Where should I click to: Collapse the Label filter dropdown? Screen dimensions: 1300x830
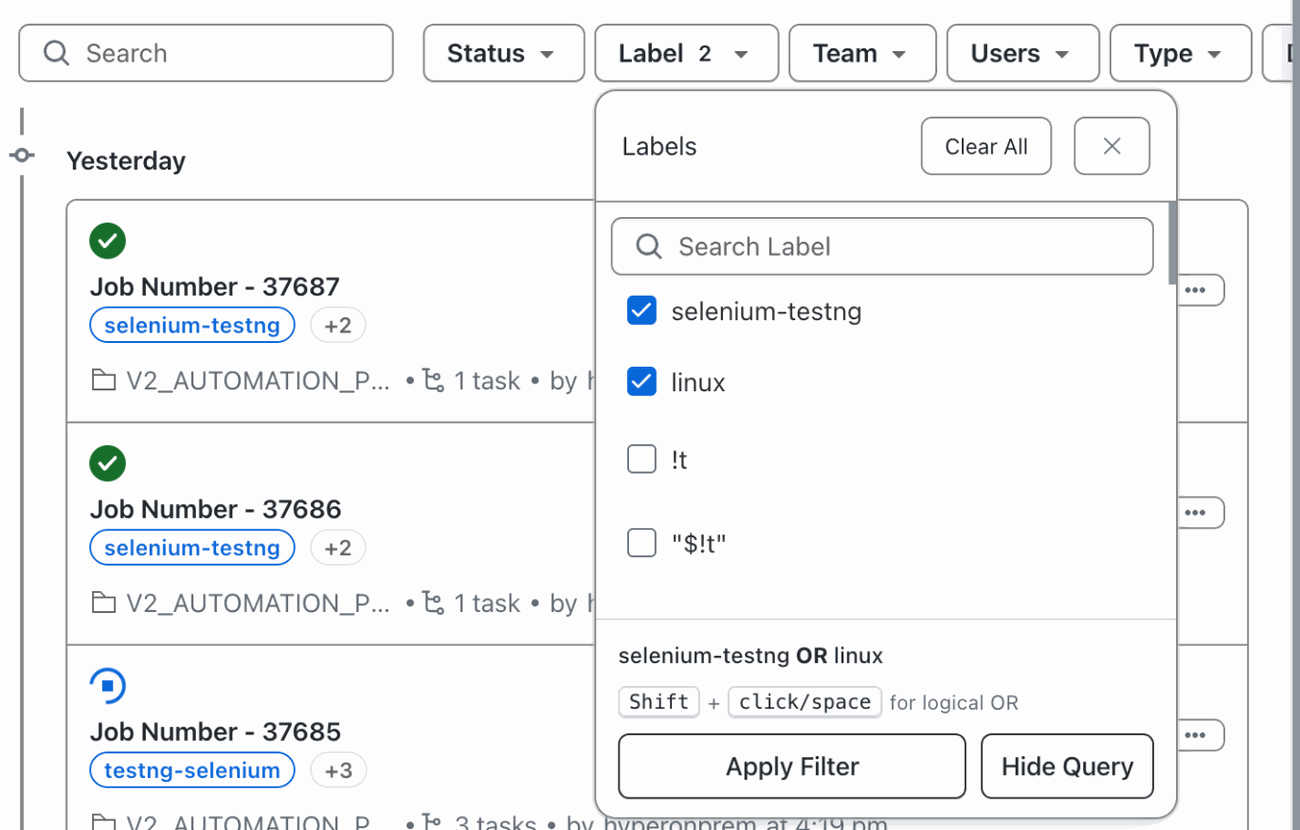click(687, 53)
